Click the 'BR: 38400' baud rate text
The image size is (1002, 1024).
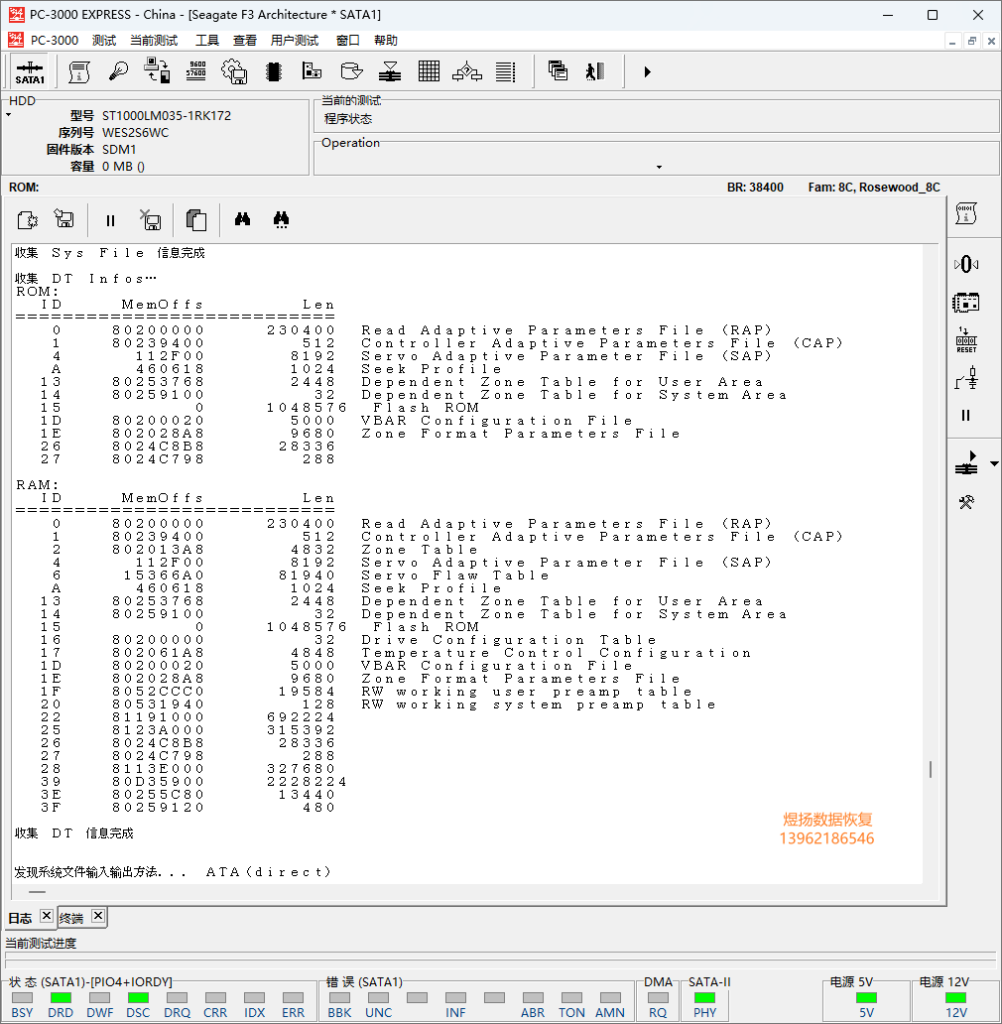(755, 187)
